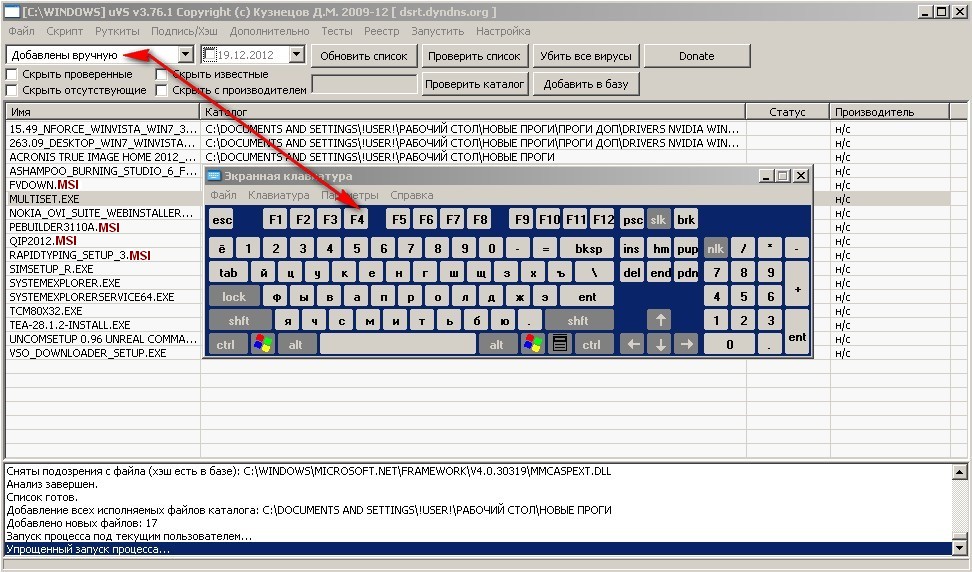Screen dimensions: 972x572
Task: Toggle the lock caps key on keyboard
Action: [x=234, y=297]
